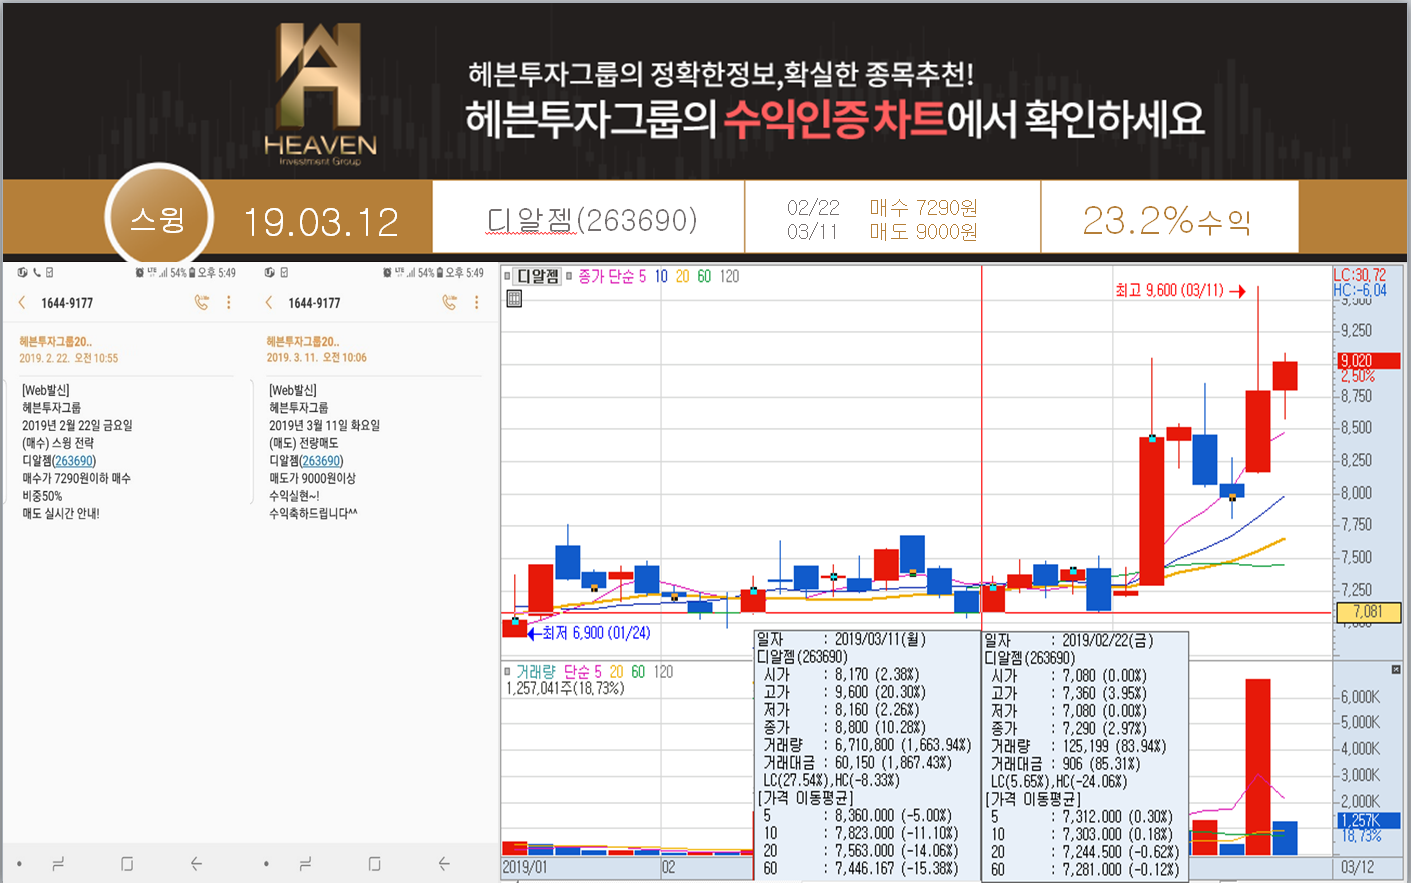Click the small square marker before 거래량
Image resolution: width=1411 pixels, height=883 pixels.
507,672
